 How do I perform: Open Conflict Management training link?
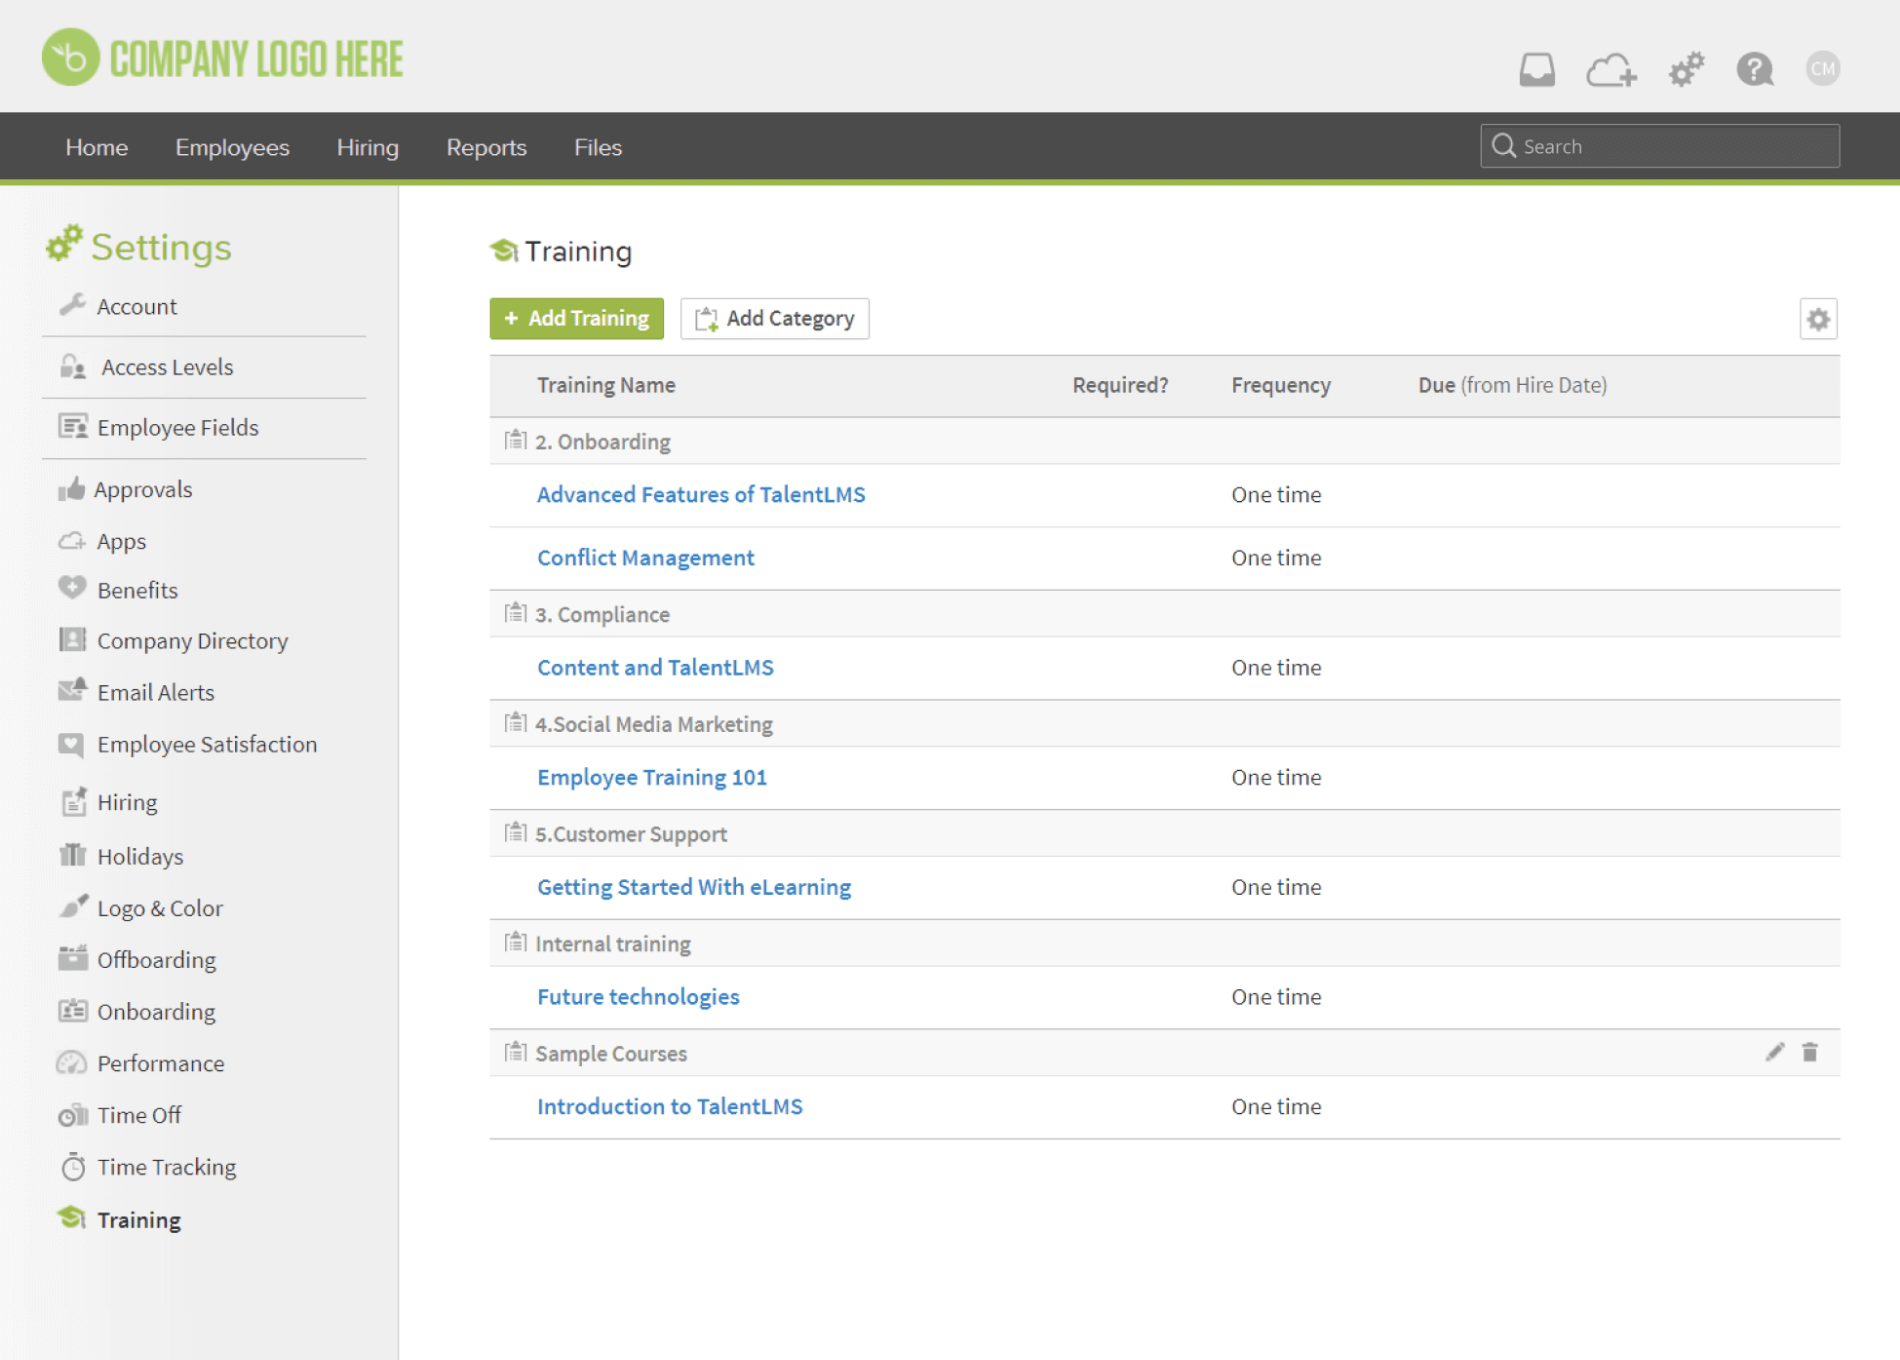point(645,557)
